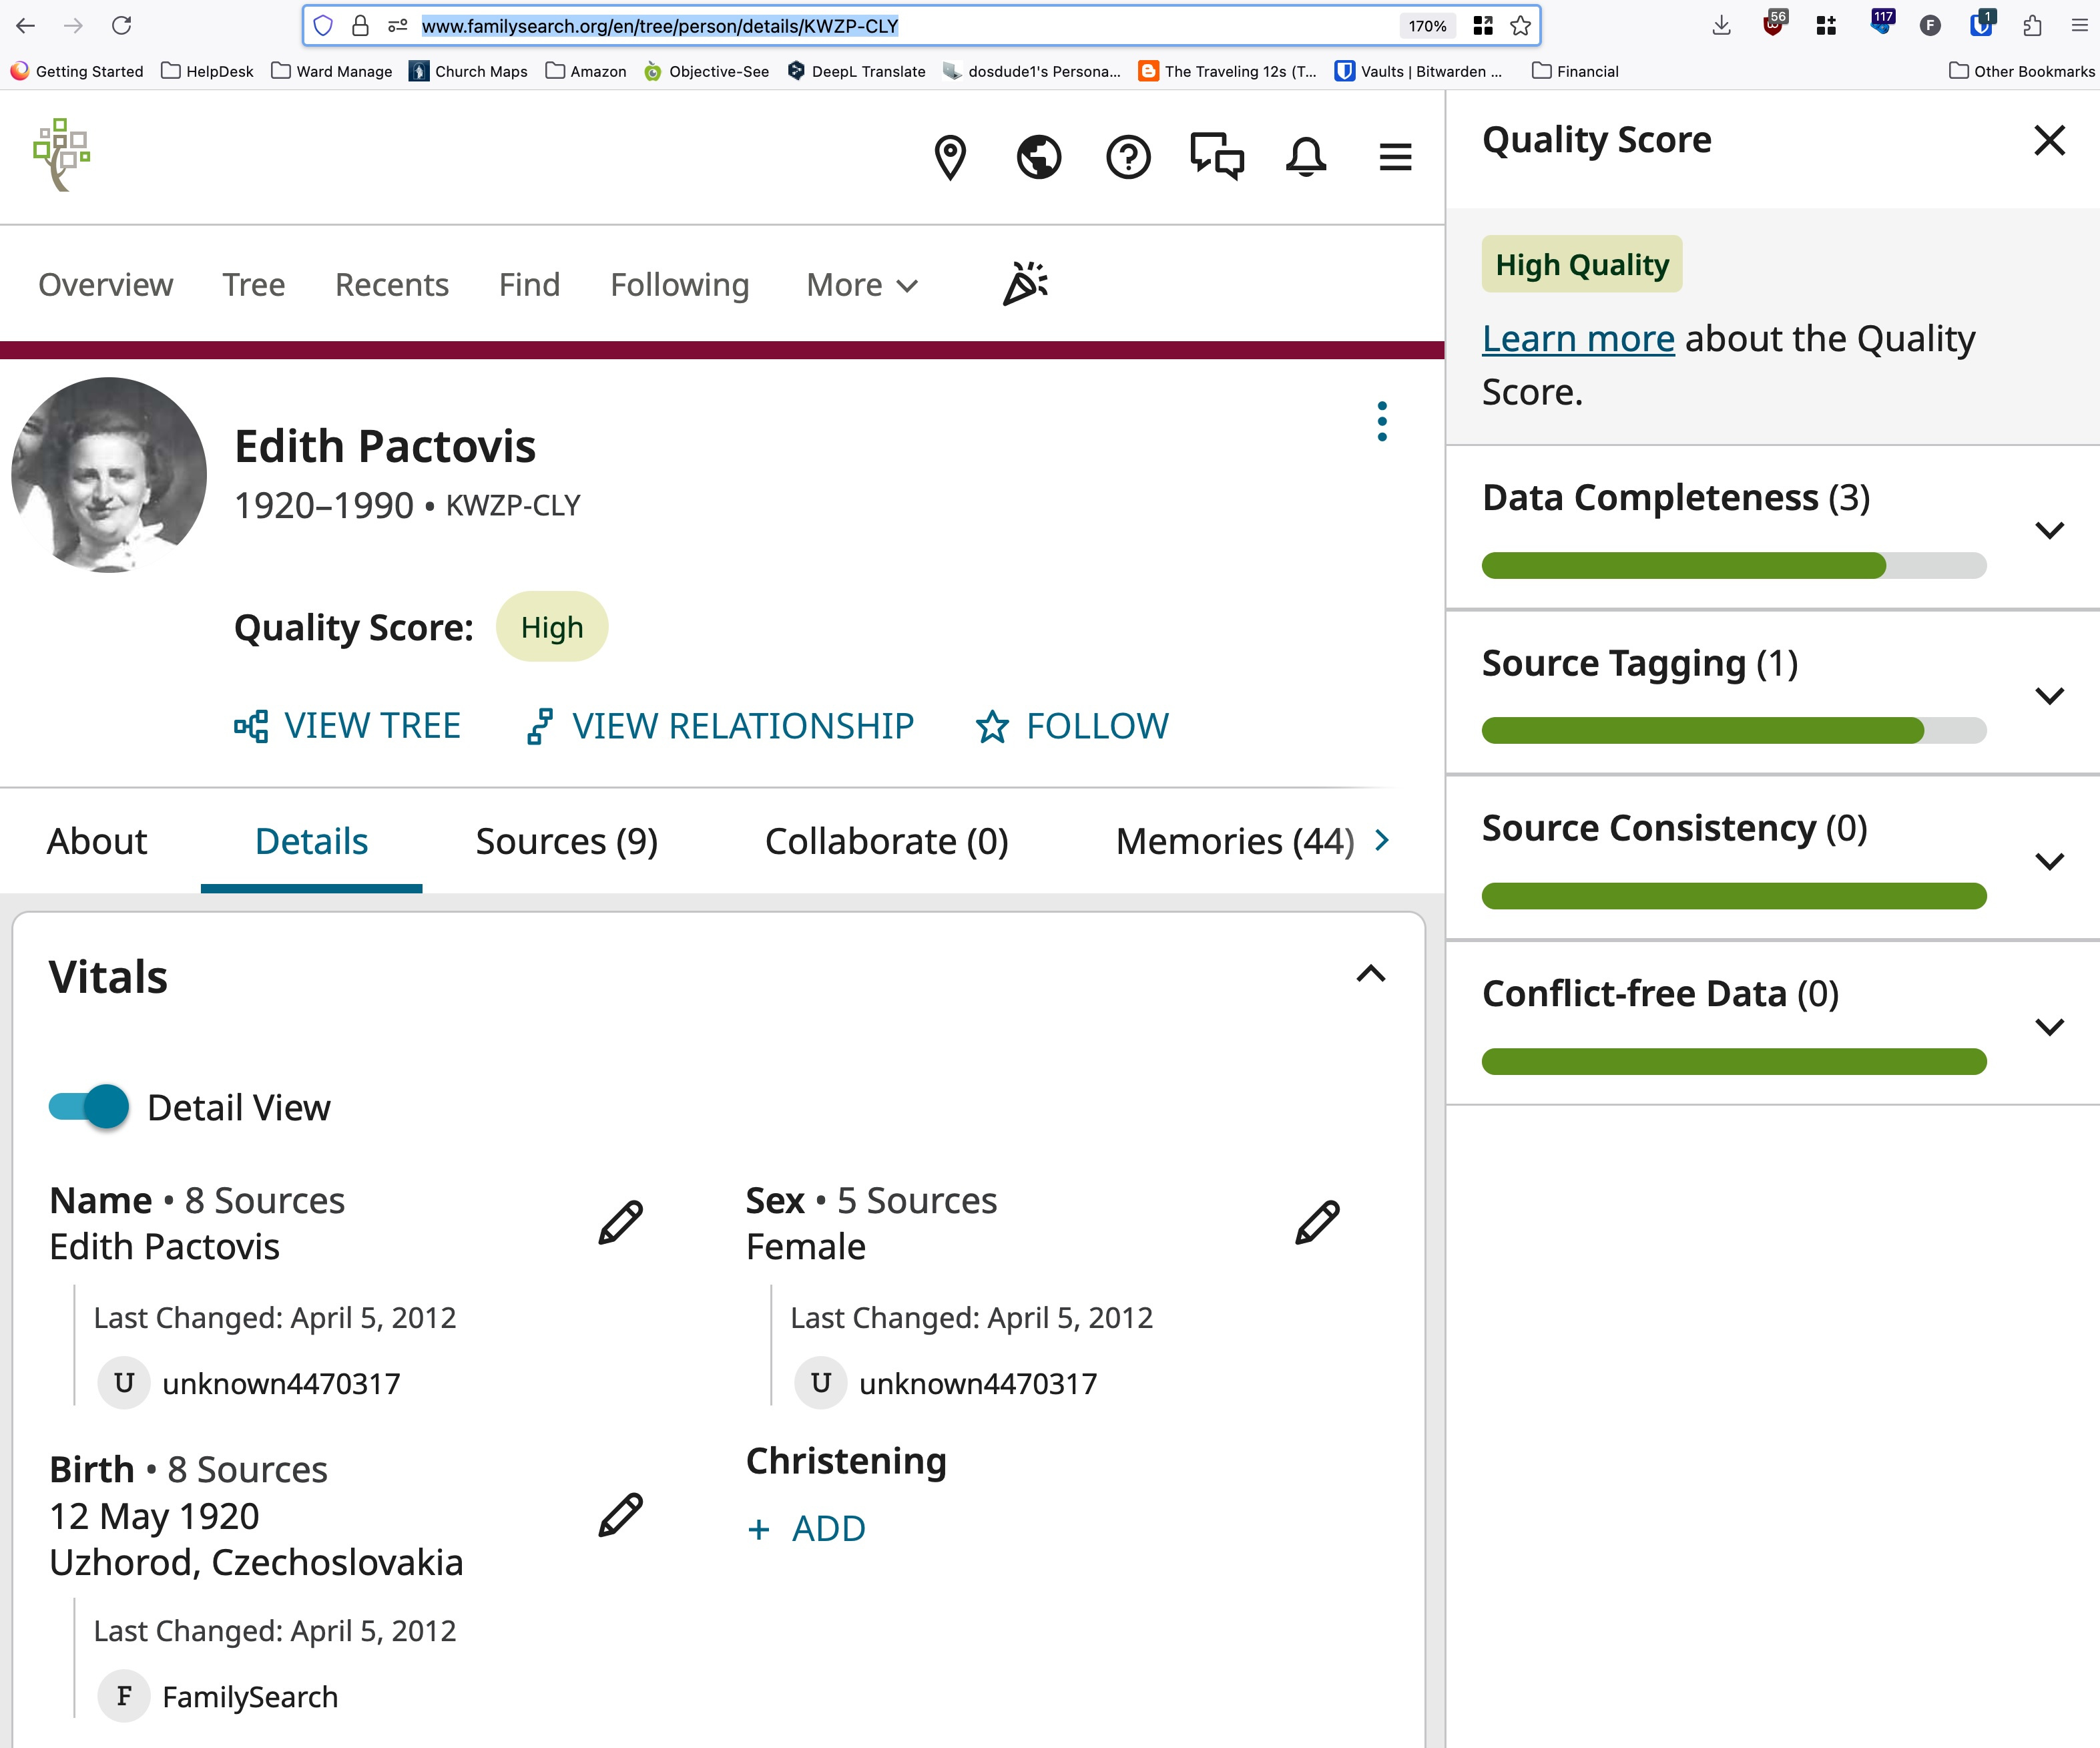Screen dimensions: 2100x1748
Task: Switch to the Sources (9) tab
Action: click(x=566, y=841)
